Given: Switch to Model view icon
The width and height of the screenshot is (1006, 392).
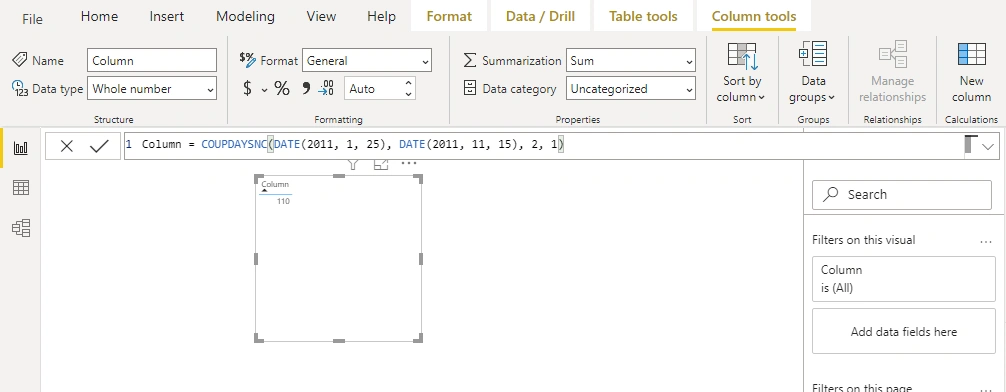Looking at the screenshot, I should (21, 228).
